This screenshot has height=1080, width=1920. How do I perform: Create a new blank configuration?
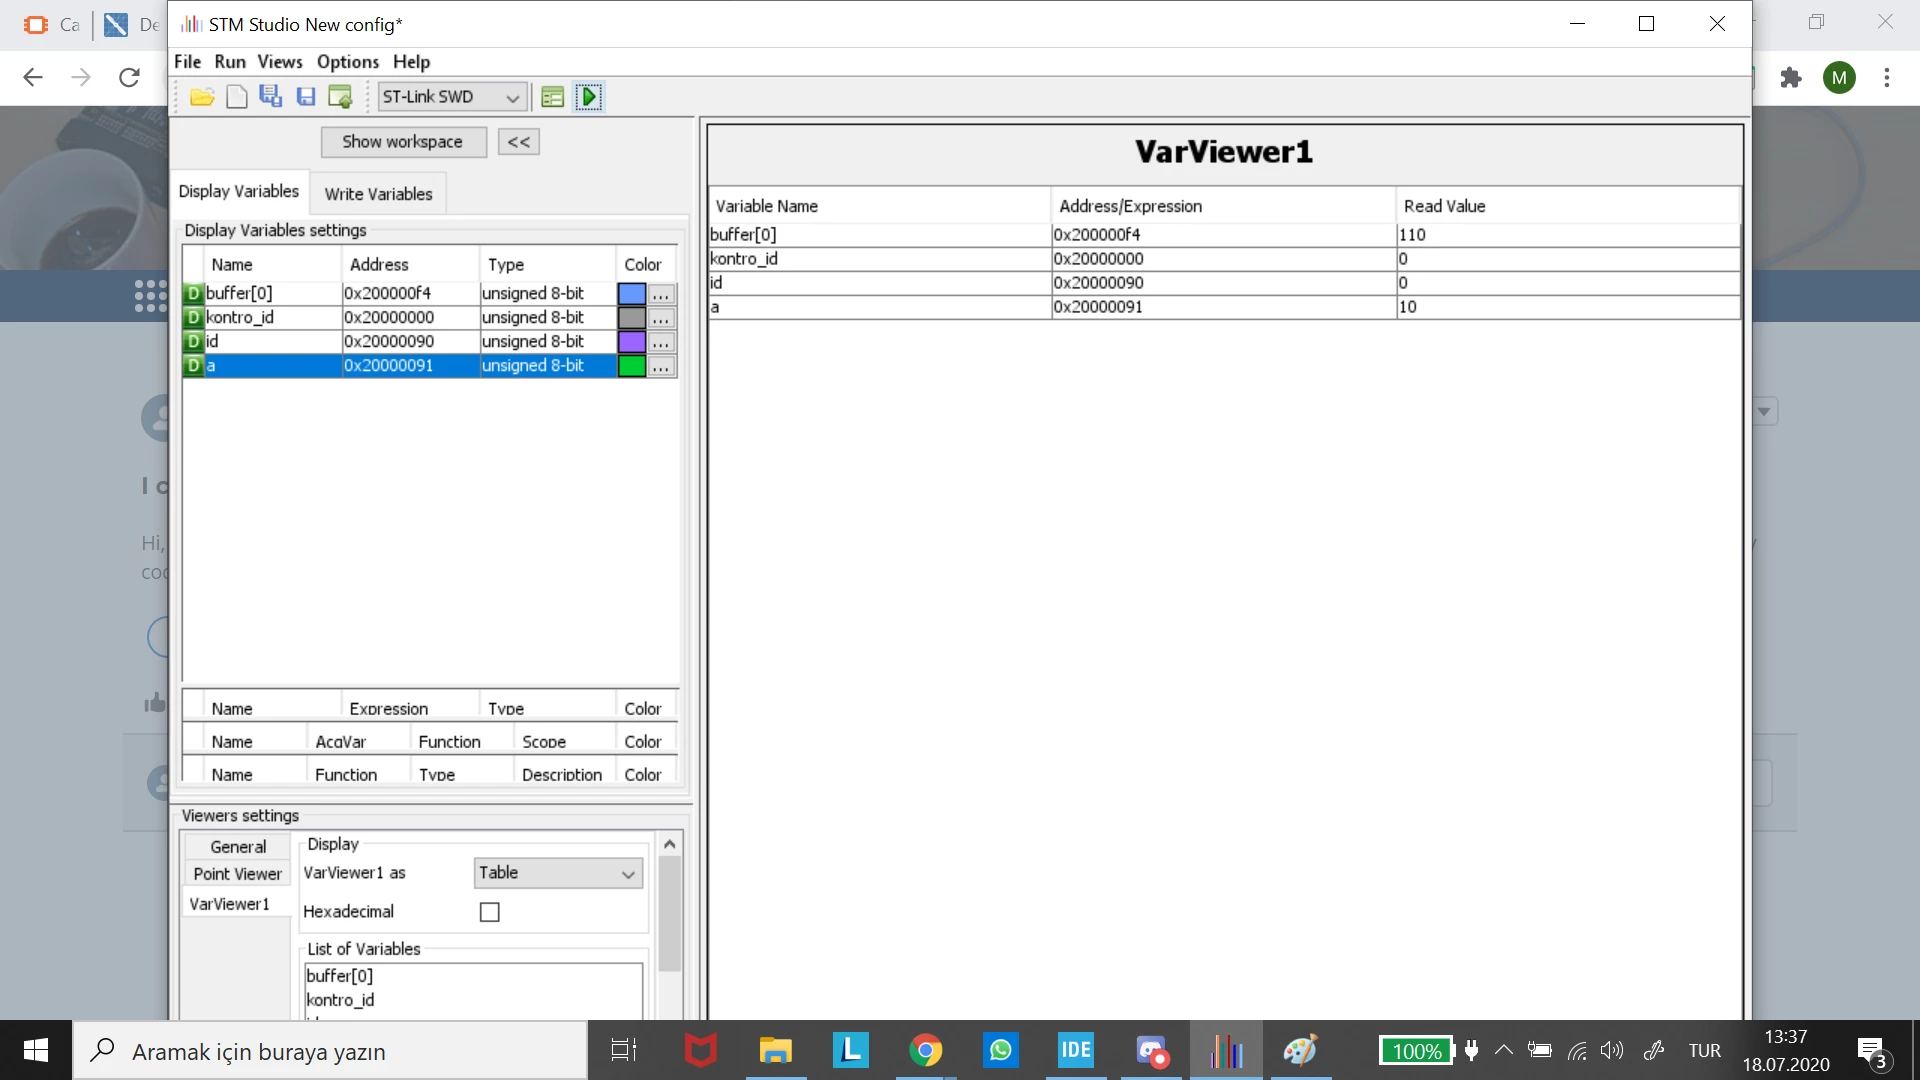[x=237, y=97]
